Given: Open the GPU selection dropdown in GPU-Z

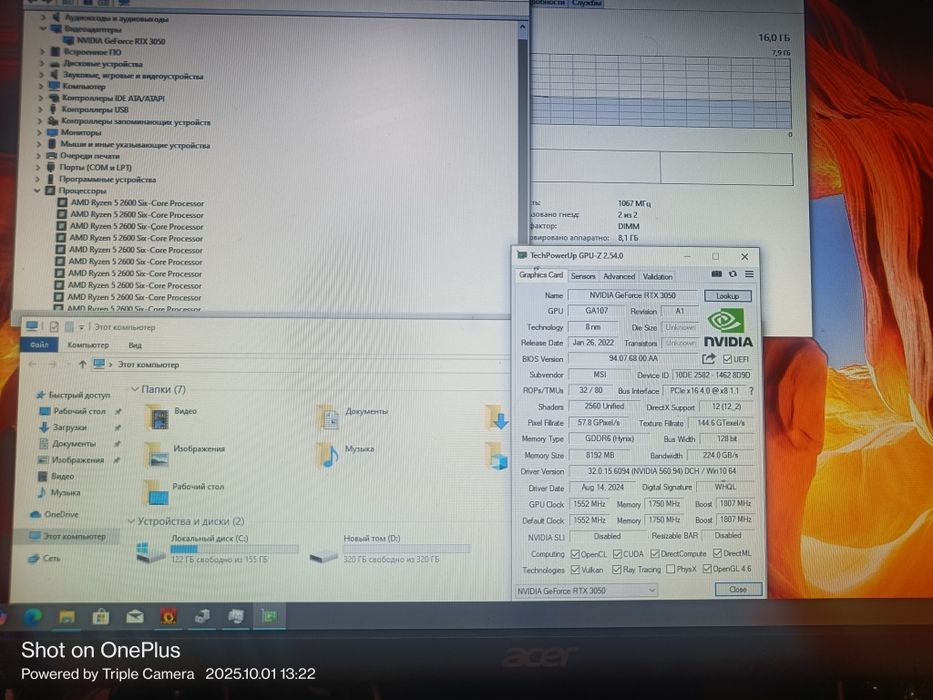Looking at the screenshot, I should pos(586,590).
